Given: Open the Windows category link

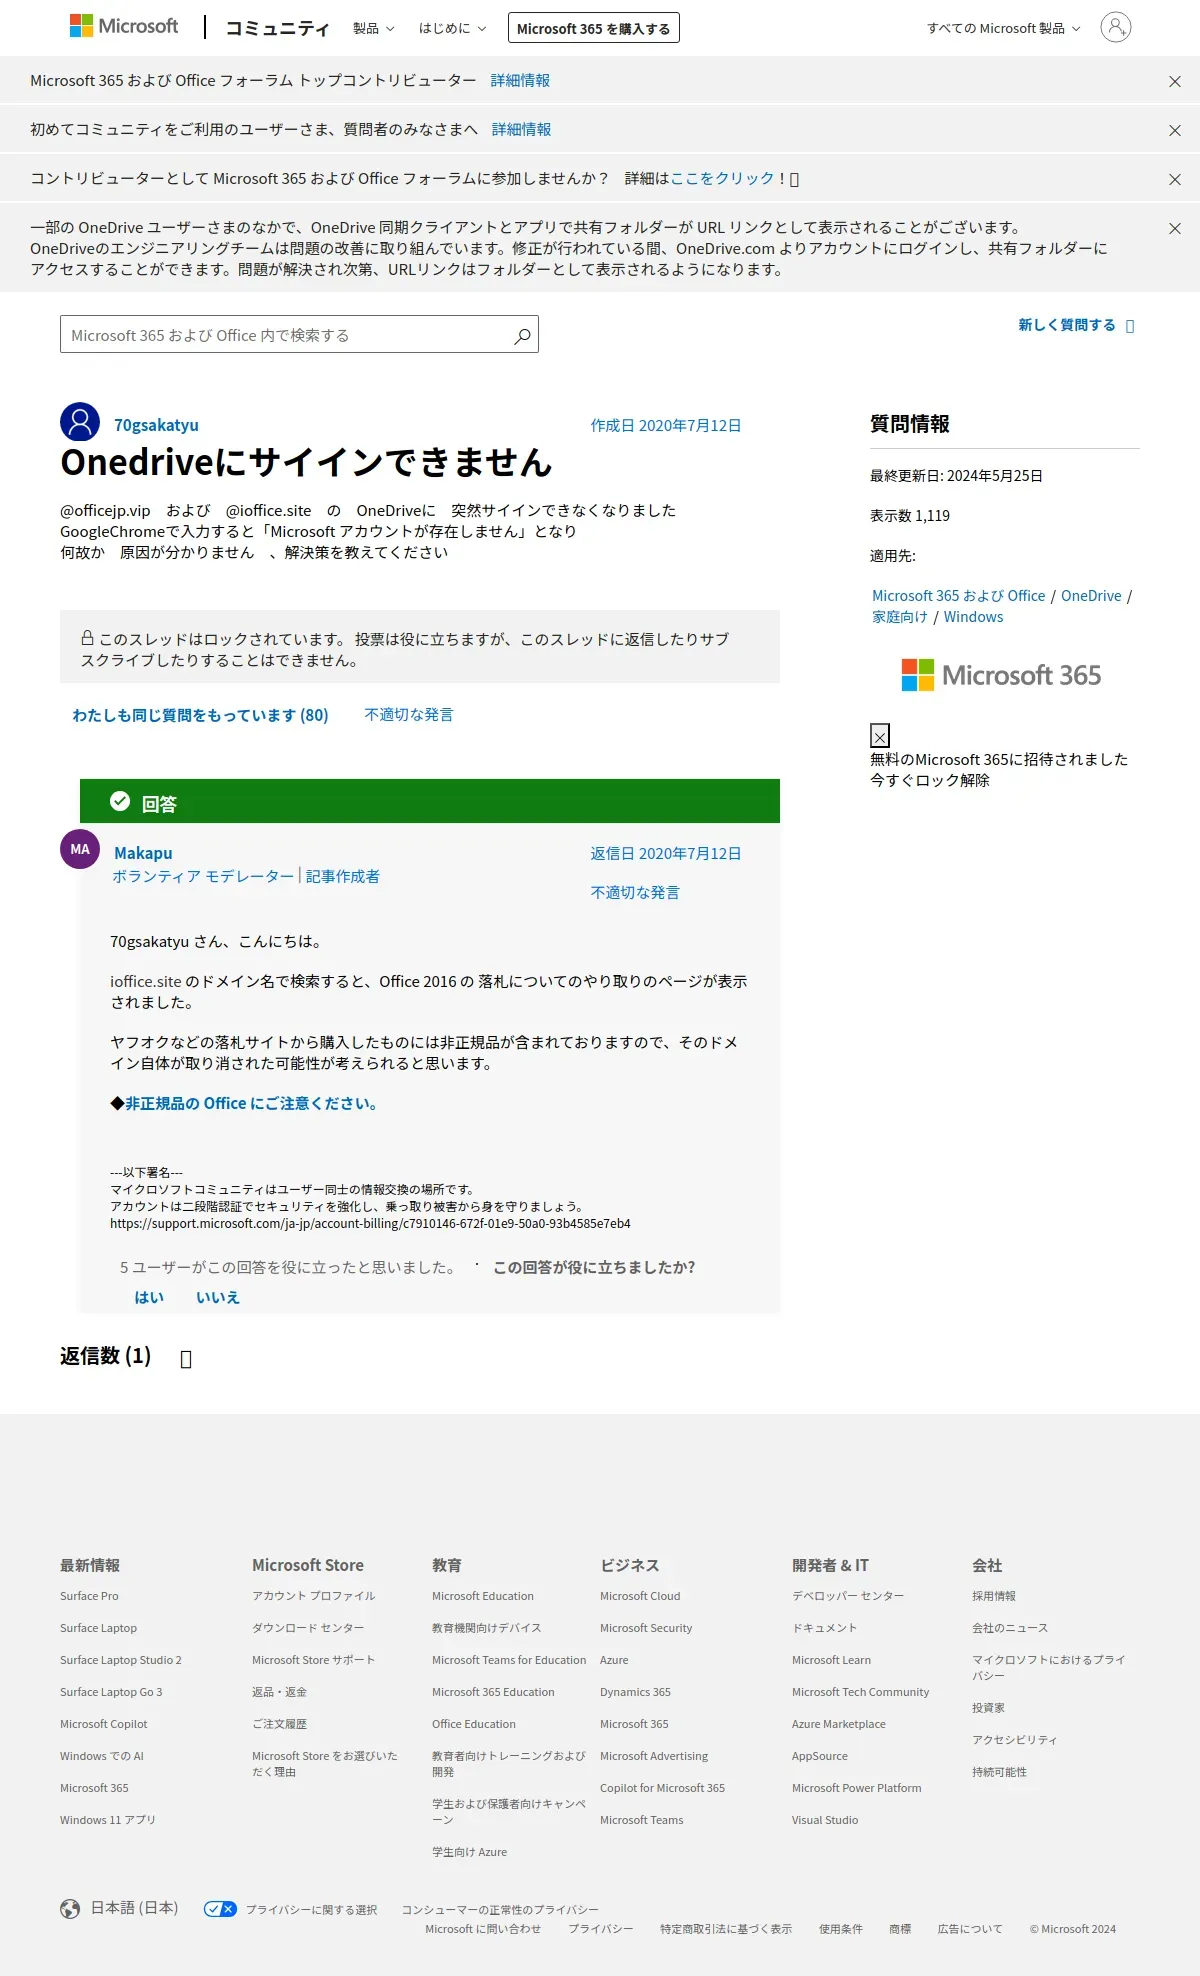Looking at the screenshot, I should tap(973, 617).
